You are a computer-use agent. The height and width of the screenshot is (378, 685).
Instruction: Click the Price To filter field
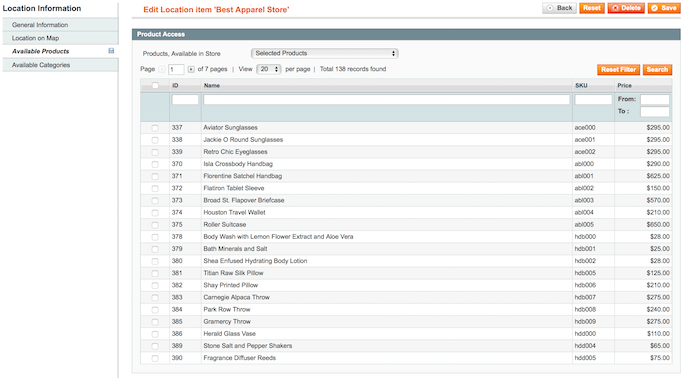[x=654, y=112]
